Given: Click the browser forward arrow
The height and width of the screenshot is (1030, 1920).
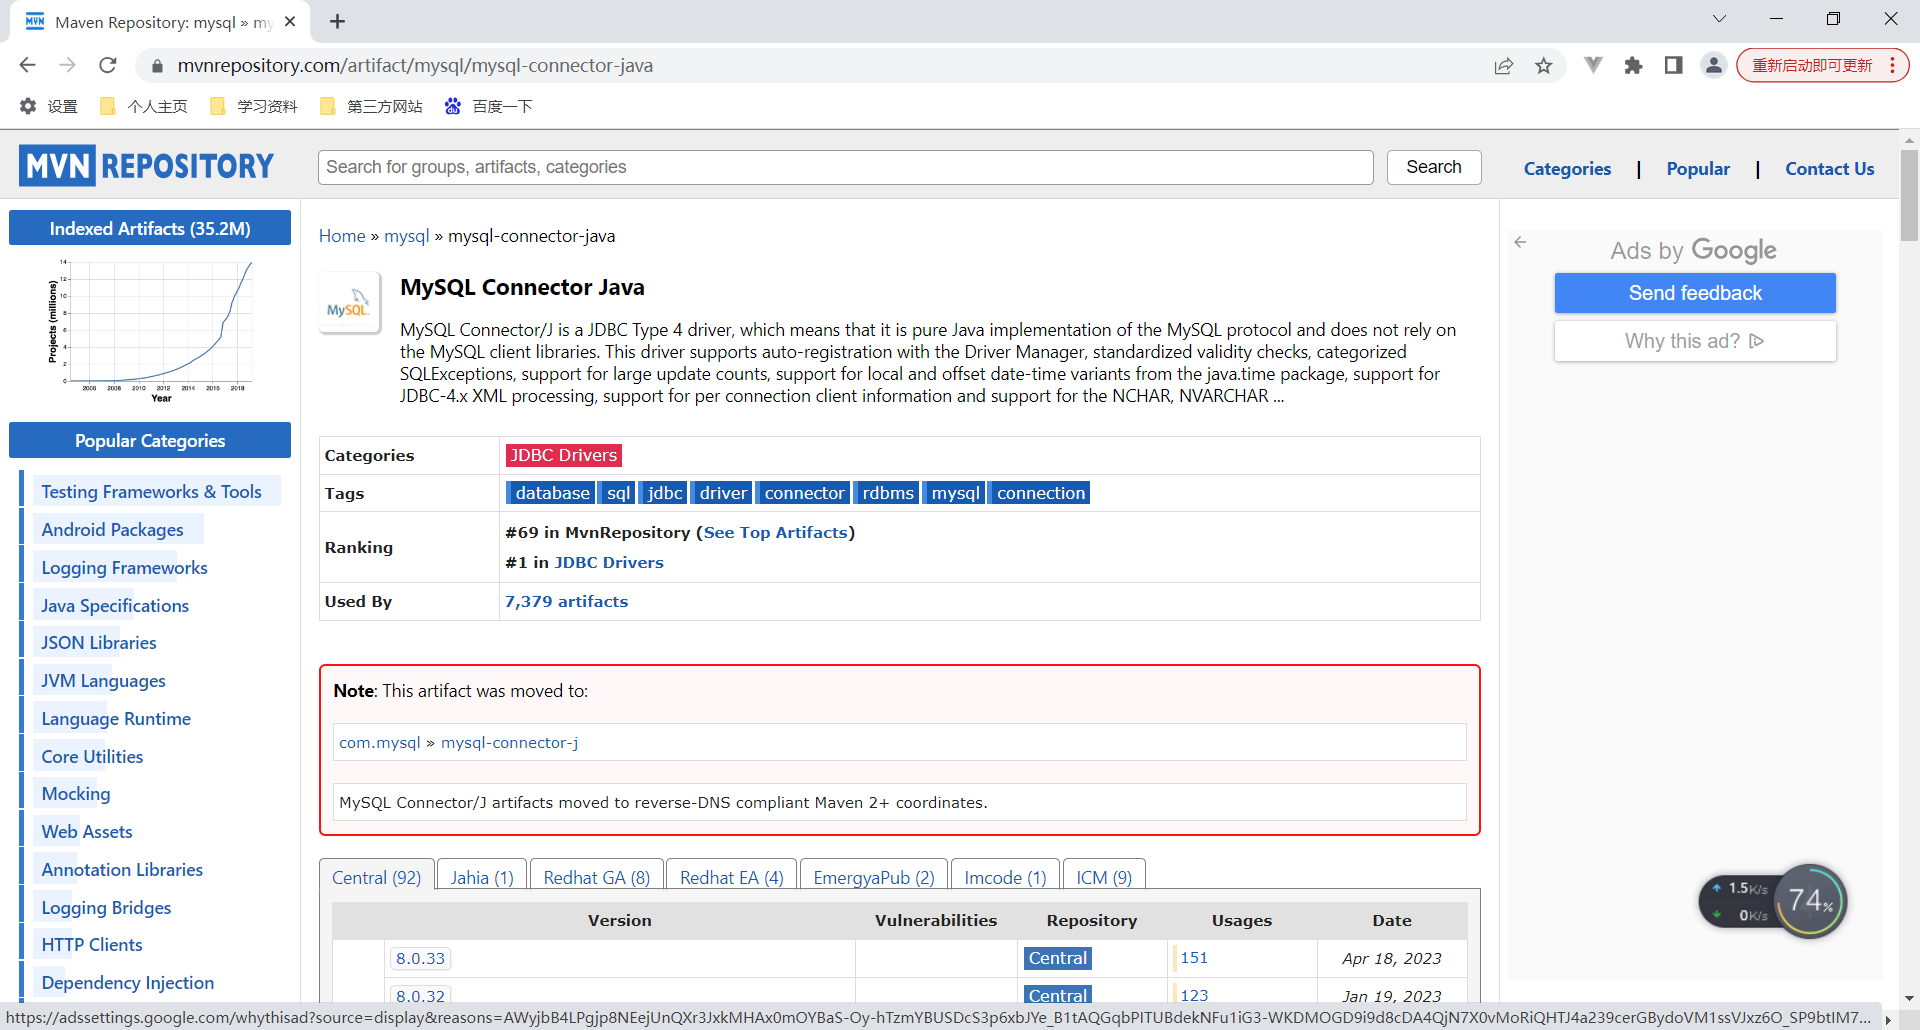Looking at the screenshot, I should pyautogui.click(x=67, y=65).
